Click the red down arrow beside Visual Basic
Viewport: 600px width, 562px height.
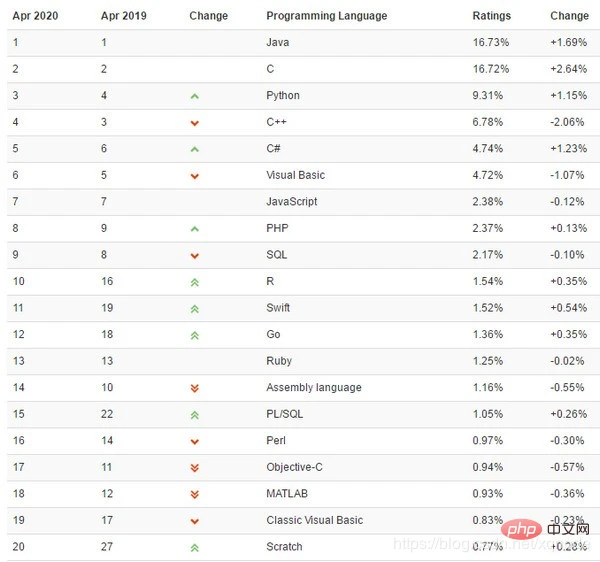pos(195,176)
